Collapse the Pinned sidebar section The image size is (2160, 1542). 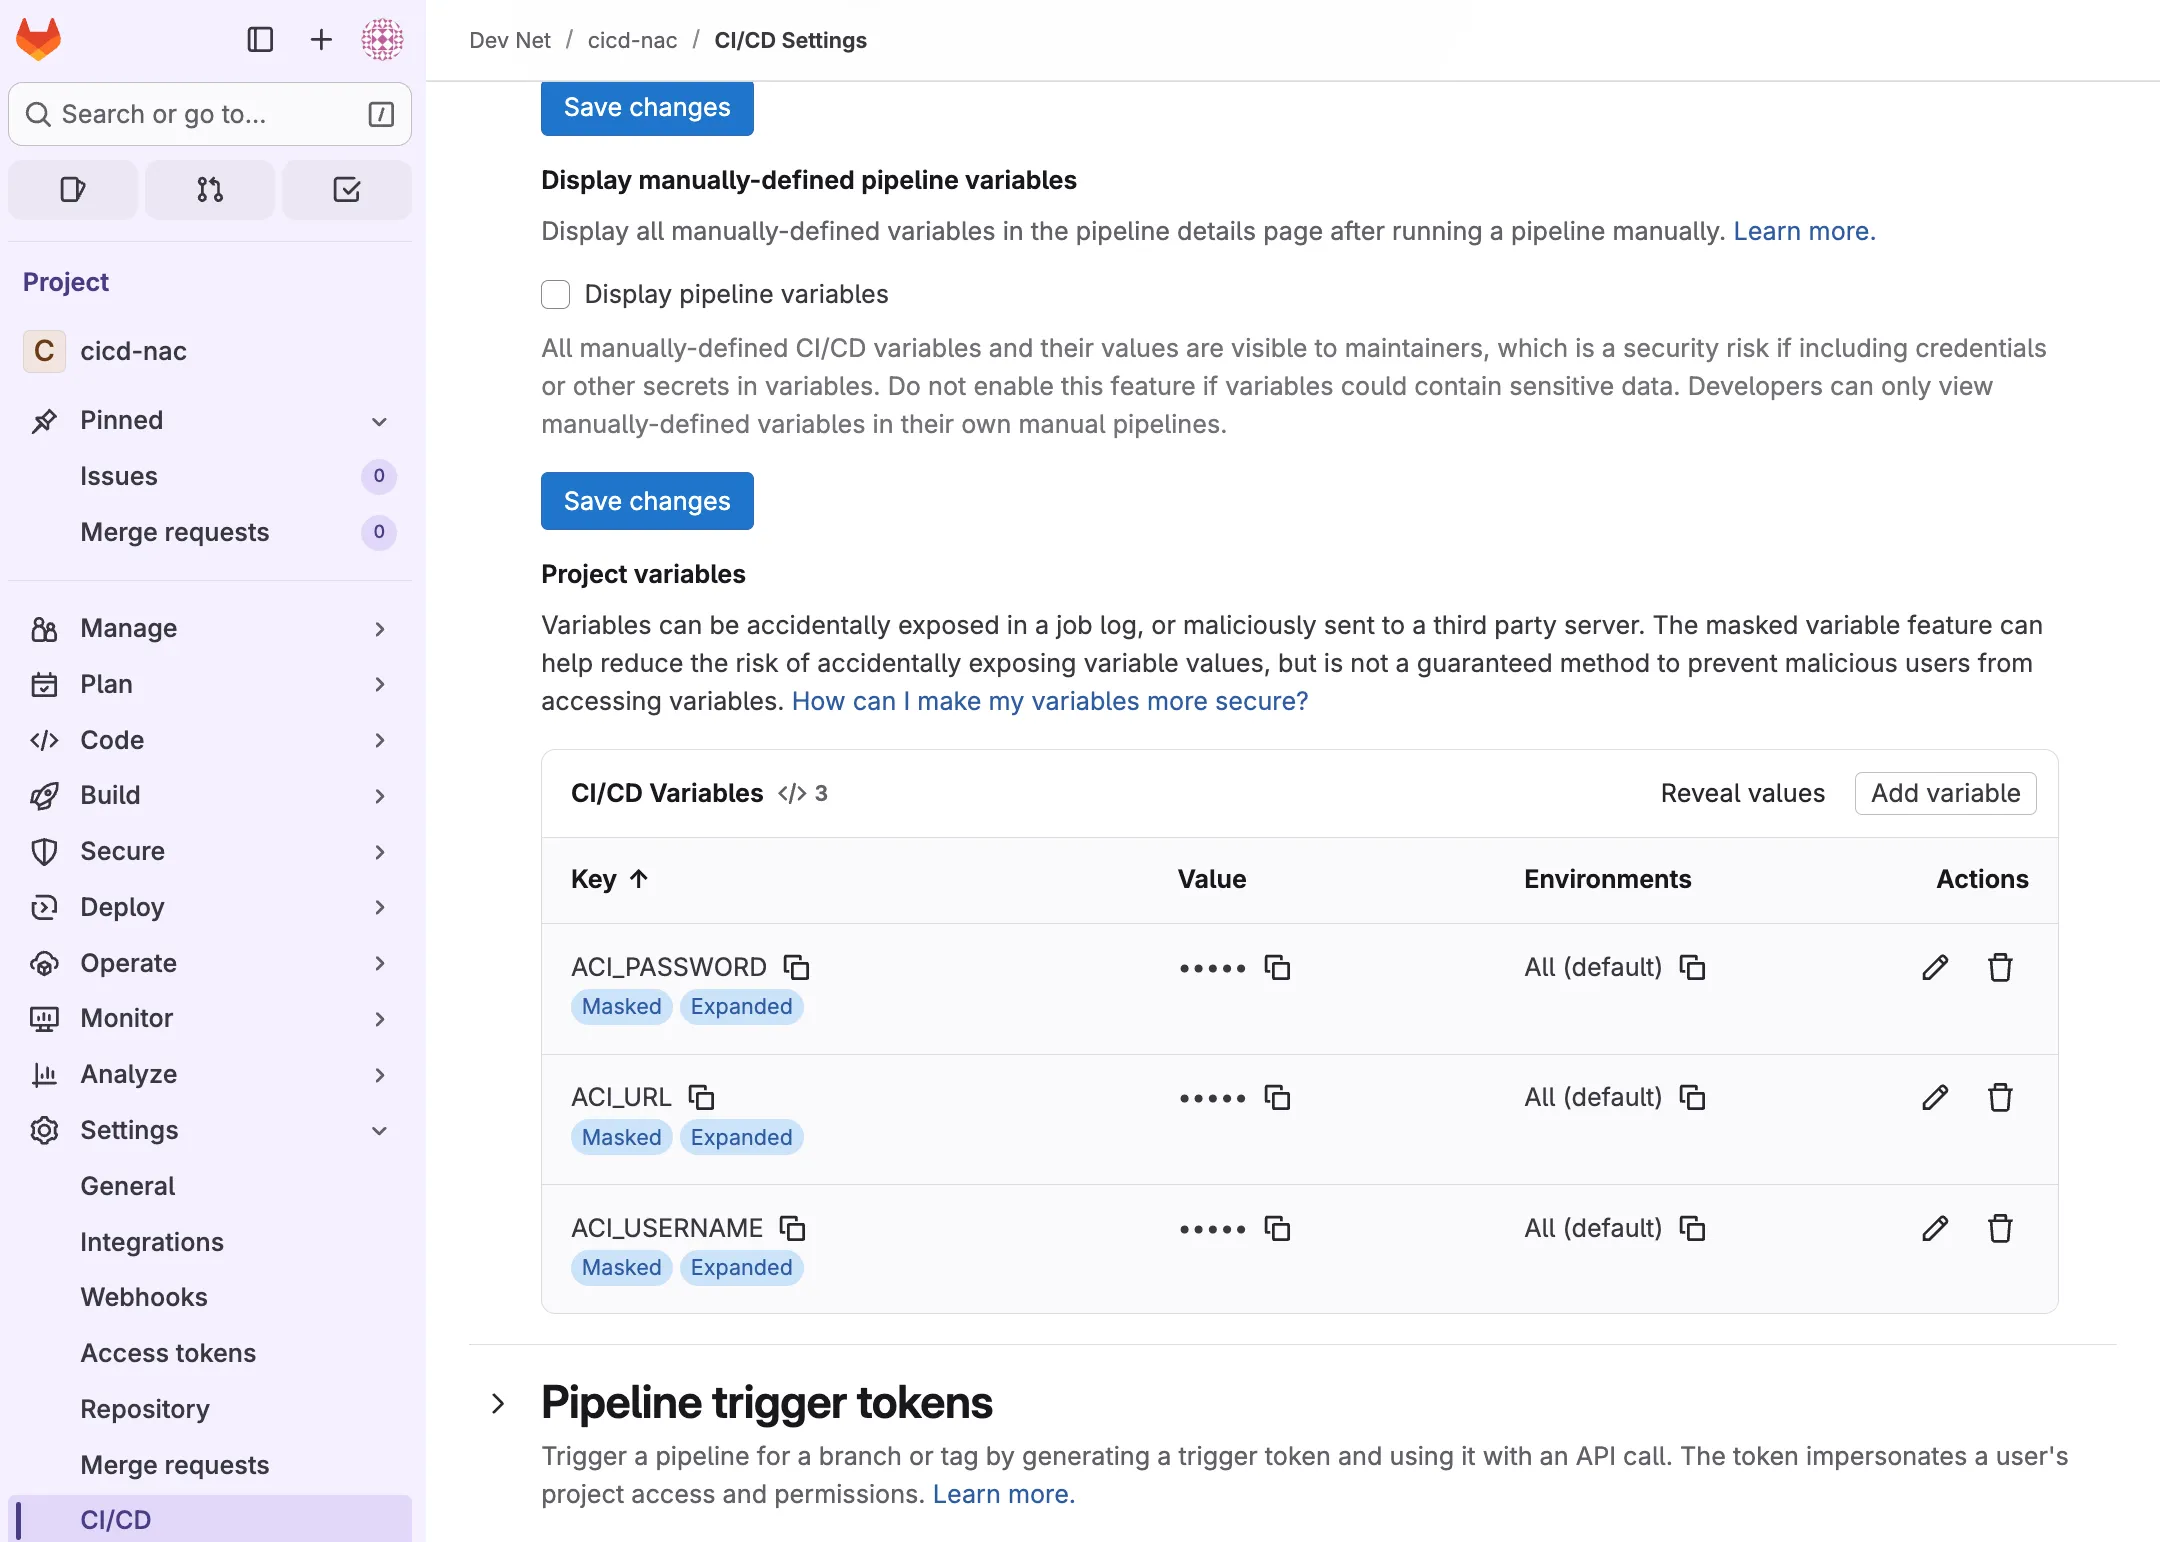click(x=379, y=421)
